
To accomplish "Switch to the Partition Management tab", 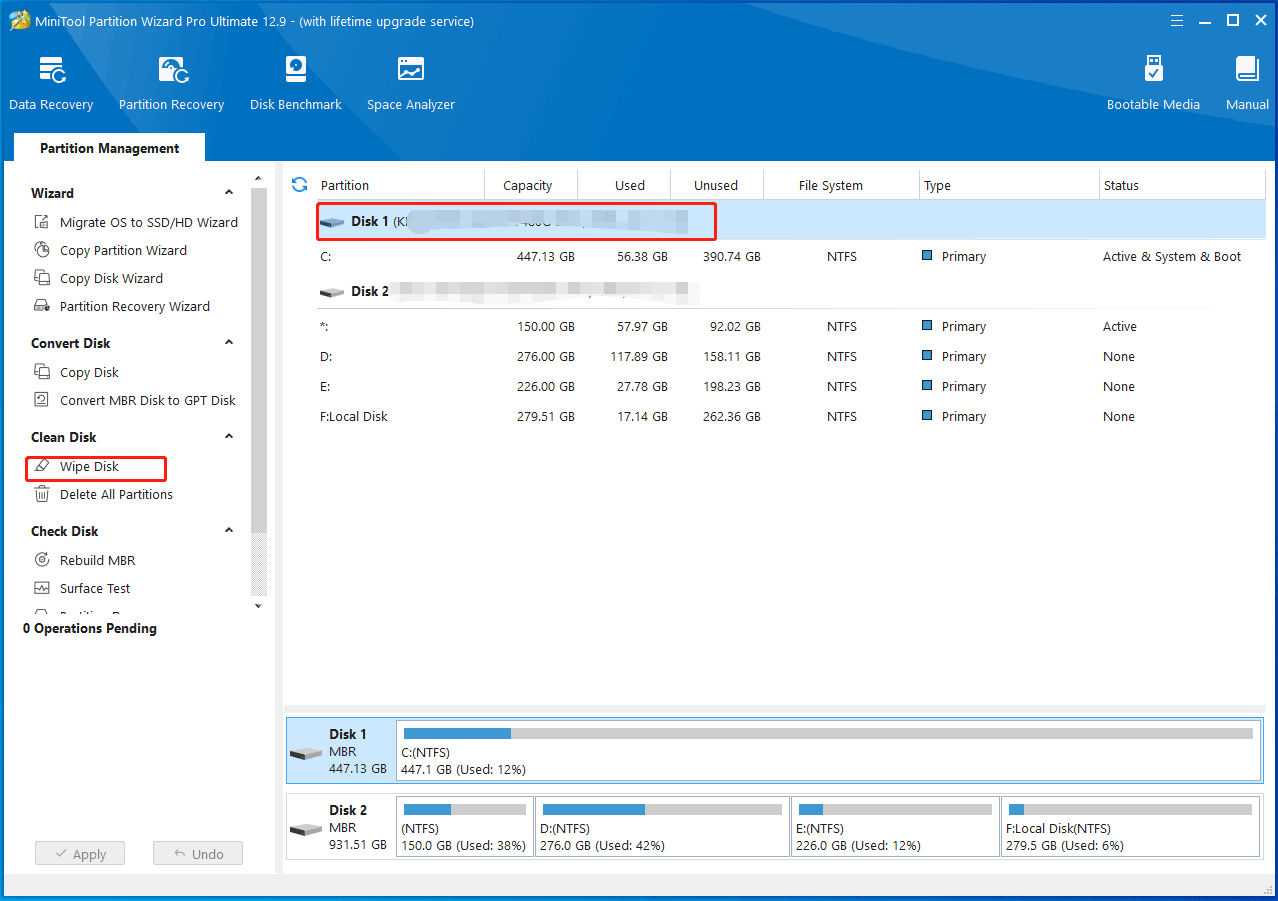I will coord(109,148).
